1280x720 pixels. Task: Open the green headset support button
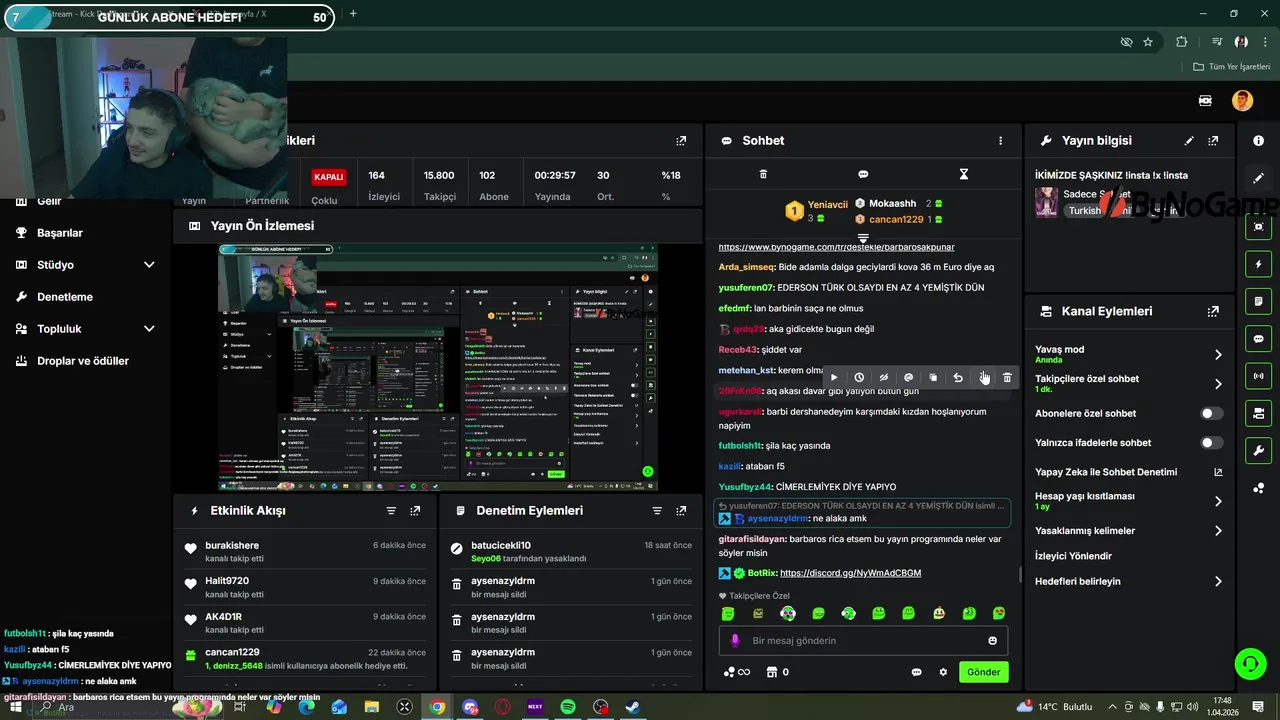pyautogui.click(x=1250, y=663)
